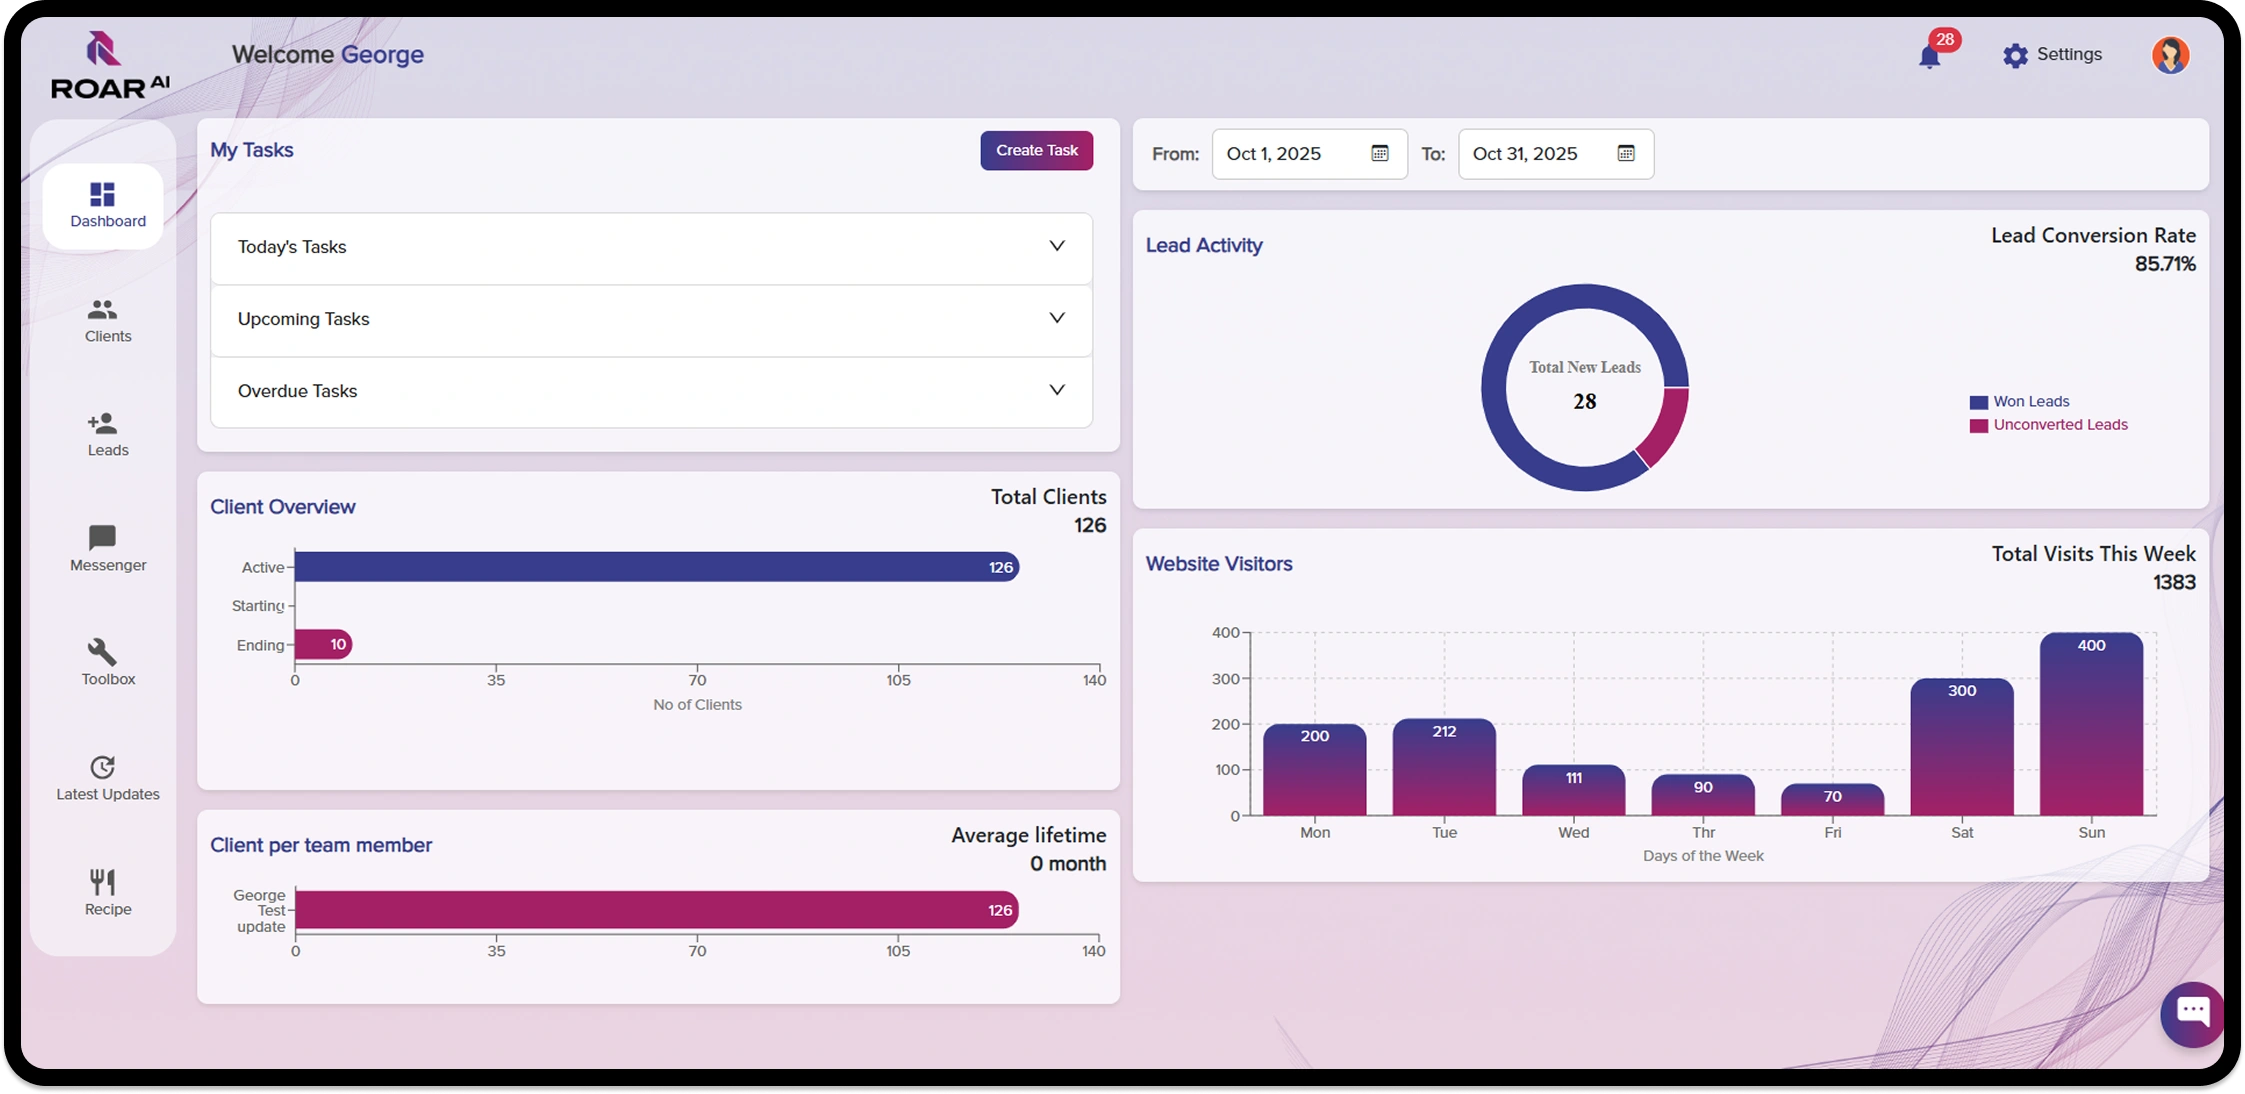Select the Clients icon in the sidebar
Viewport: 2245px width, 1094px height.
click(106, 320)
